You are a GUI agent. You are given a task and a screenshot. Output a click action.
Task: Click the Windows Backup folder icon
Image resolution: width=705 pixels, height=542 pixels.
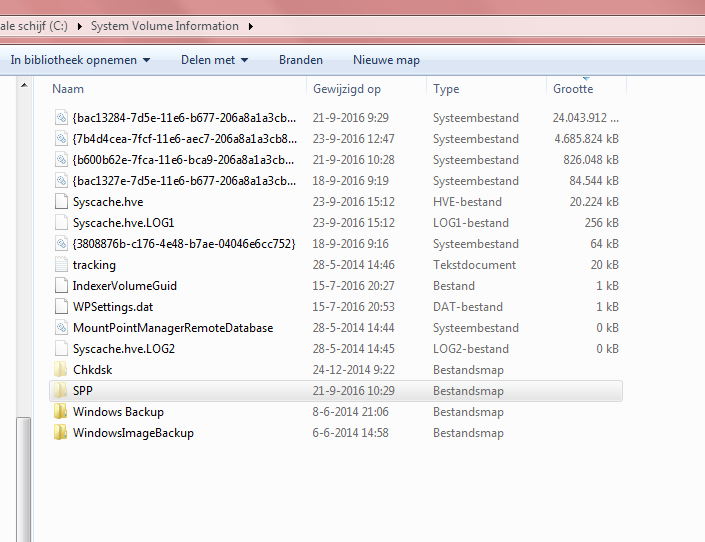click(60, 412)
